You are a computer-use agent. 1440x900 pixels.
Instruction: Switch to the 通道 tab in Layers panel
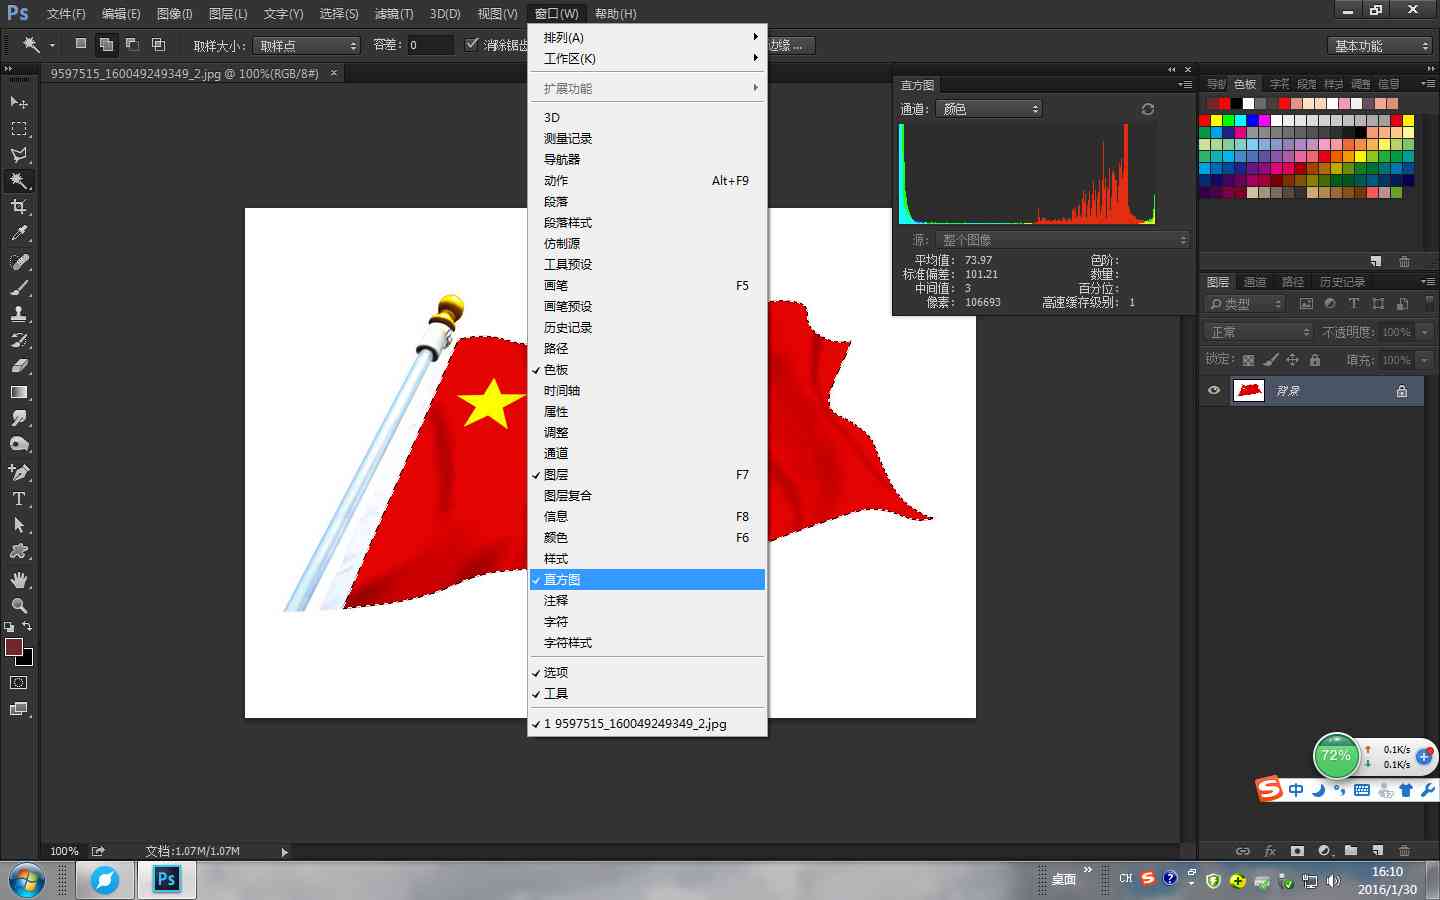pos(1254,282)
